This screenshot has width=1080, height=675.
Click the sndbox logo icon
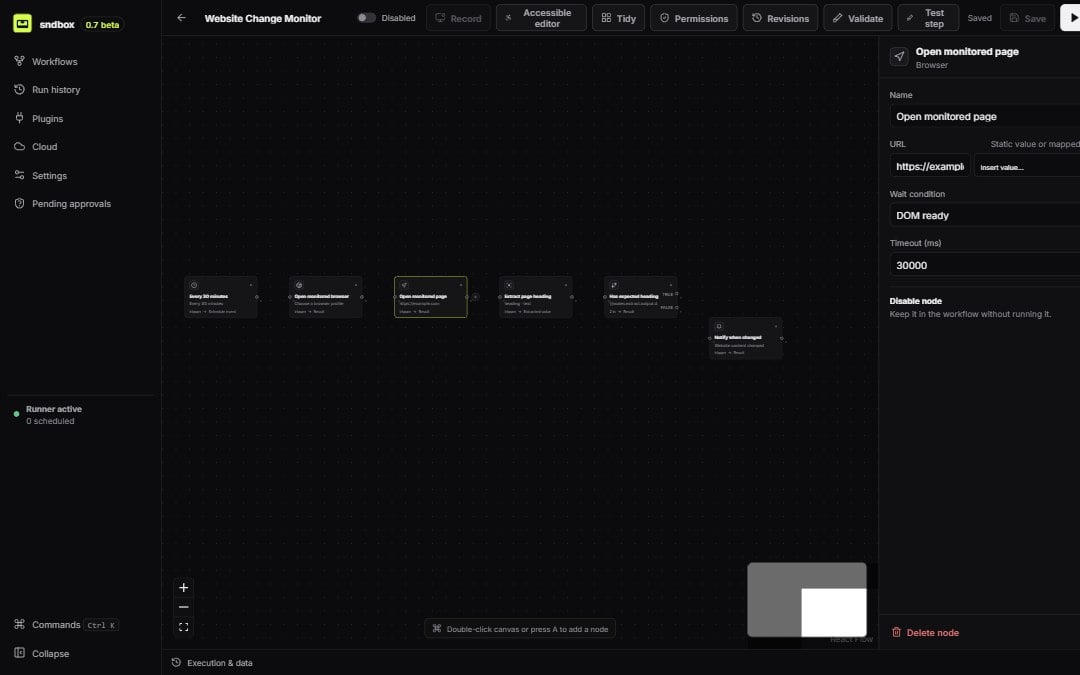[22, 23]
